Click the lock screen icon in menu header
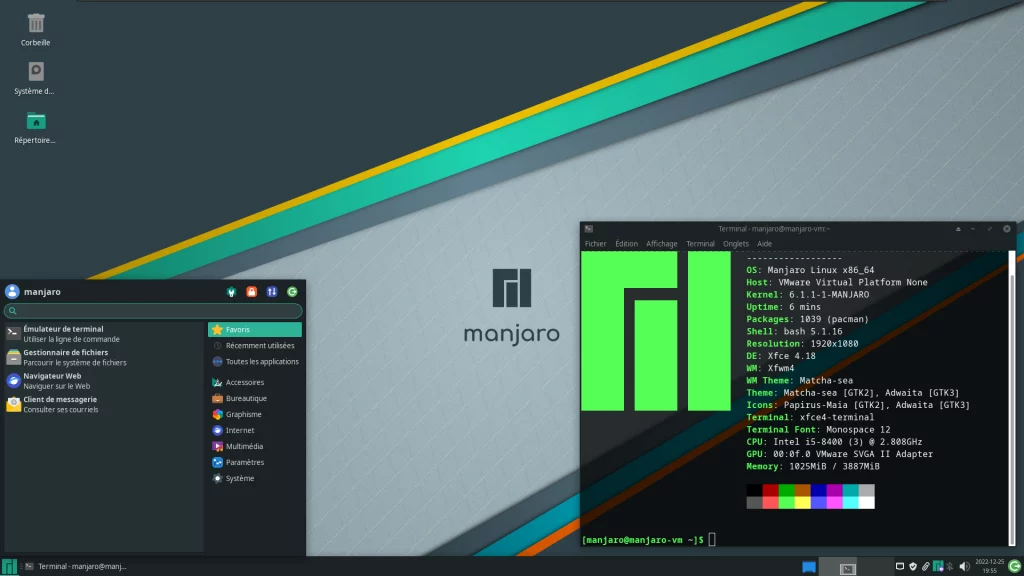1024x576 pixels. pyautogui.click(x=252, y=292)
